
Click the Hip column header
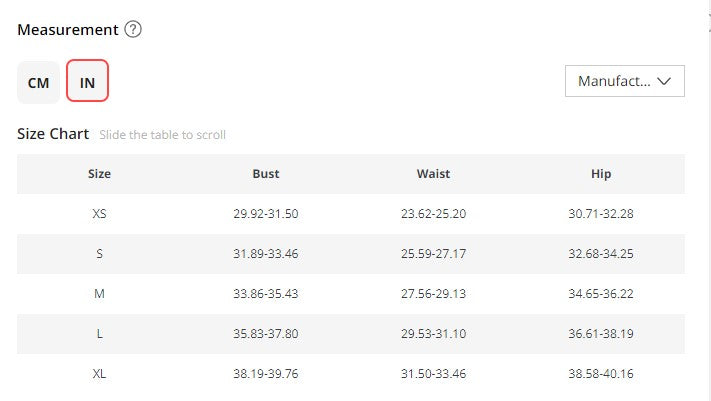tap(601, 174)
